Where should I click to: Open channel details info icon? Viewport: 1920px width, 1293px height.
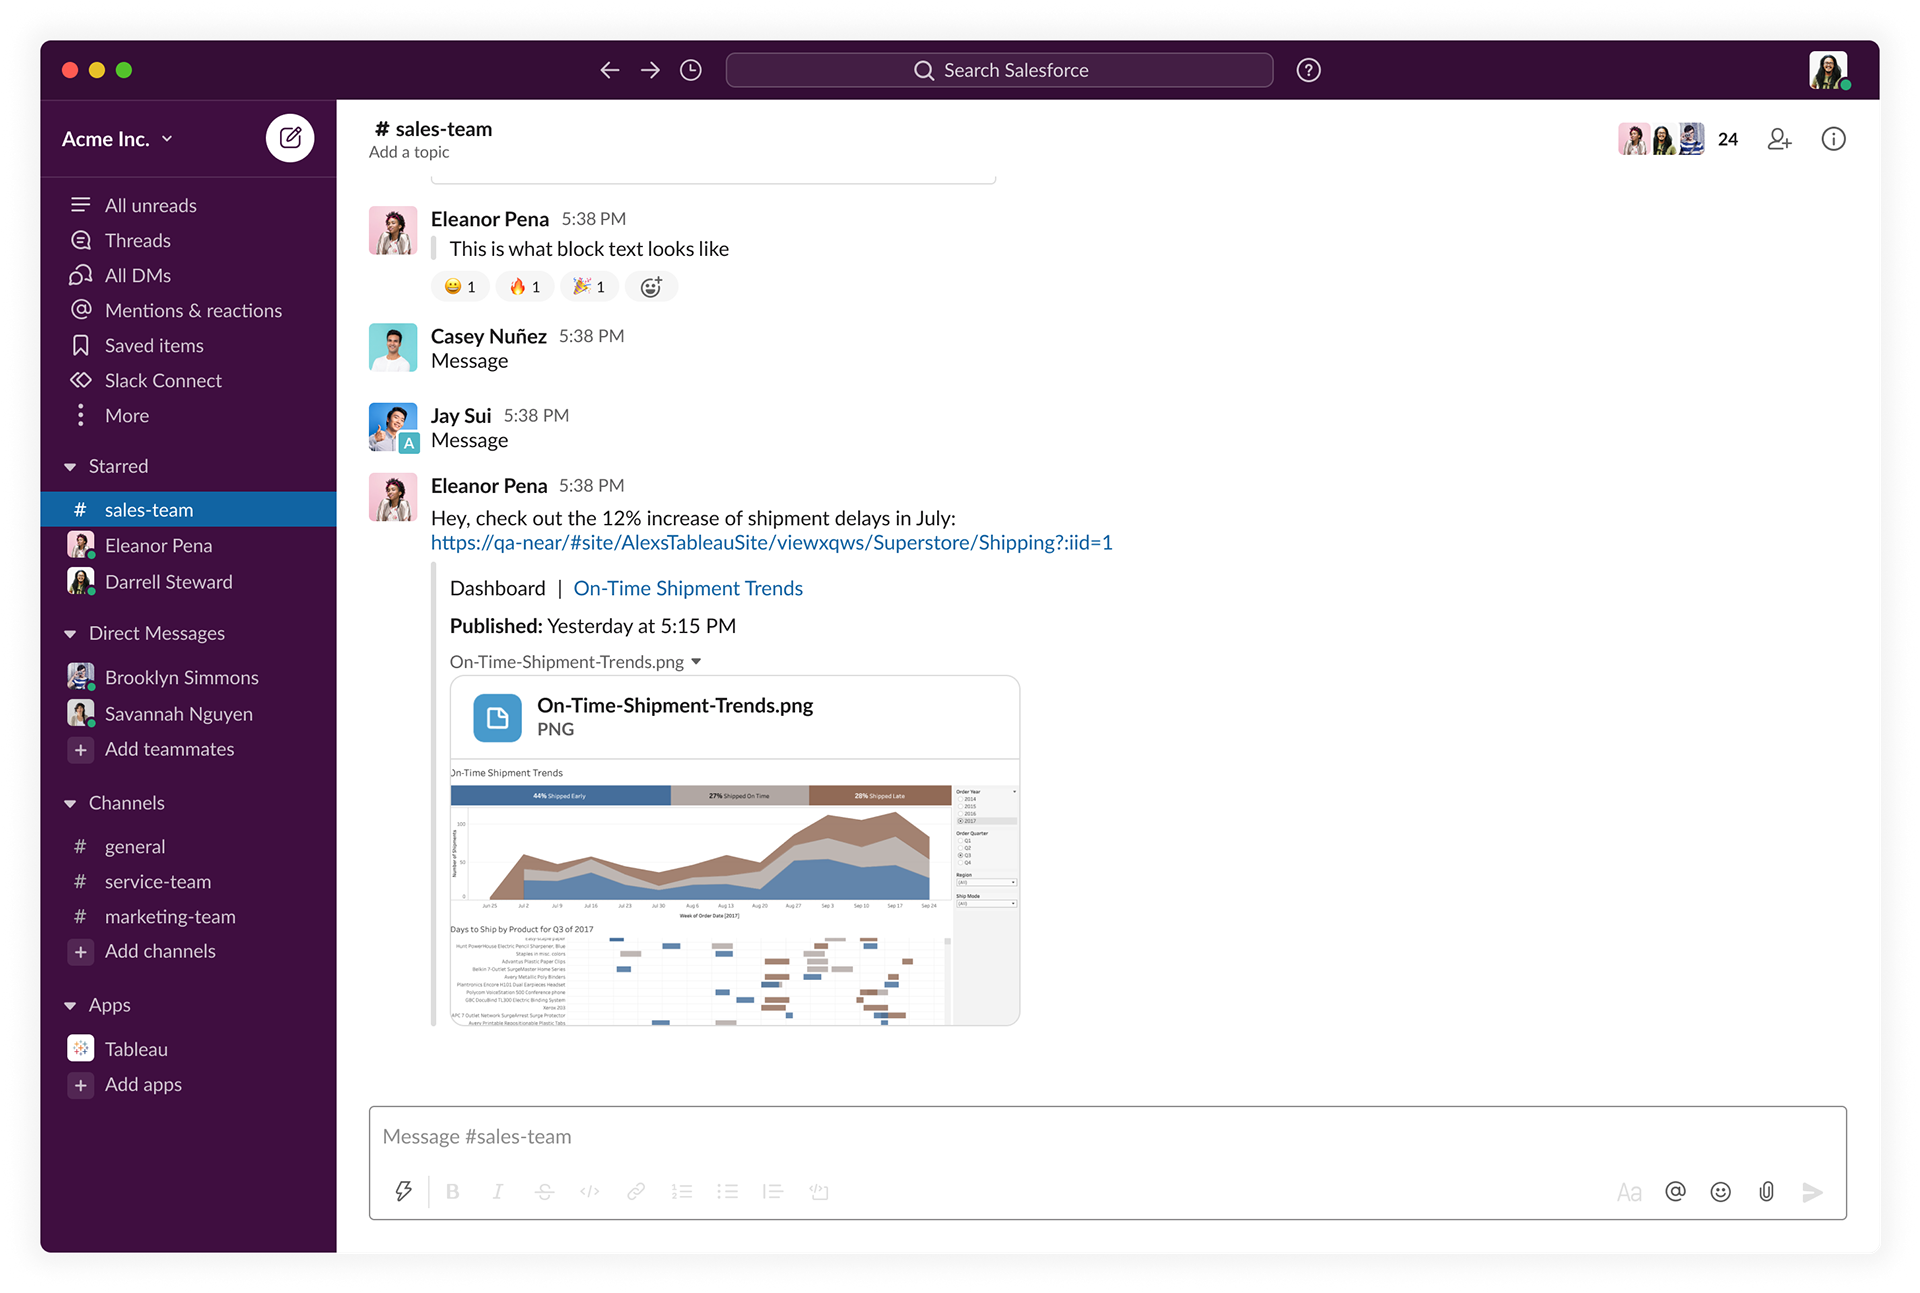(x=1833, y=139)
